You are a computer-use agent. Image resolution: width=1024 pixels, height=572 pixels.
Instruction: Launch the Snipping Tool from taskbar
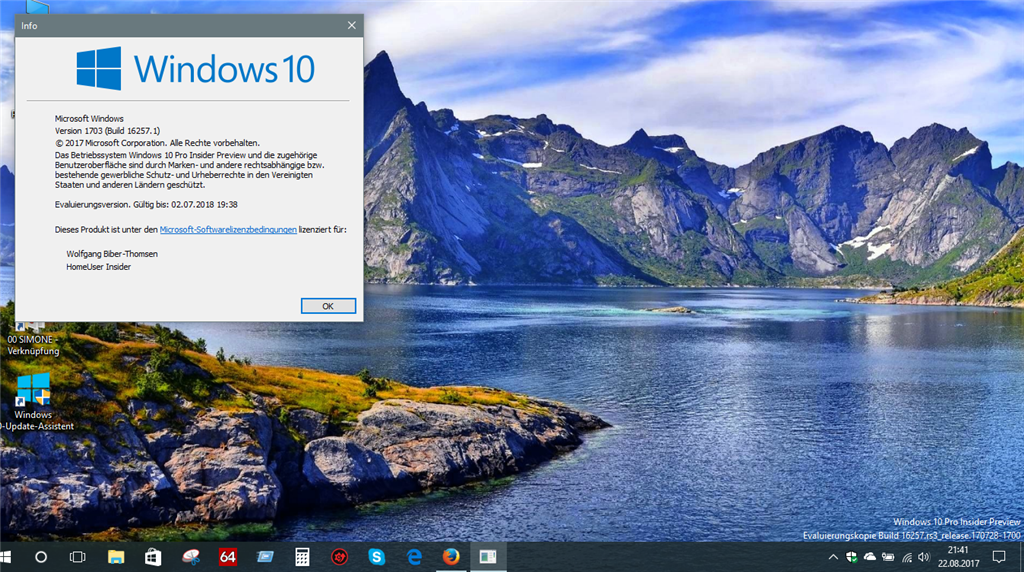click(x=190, y=557)
